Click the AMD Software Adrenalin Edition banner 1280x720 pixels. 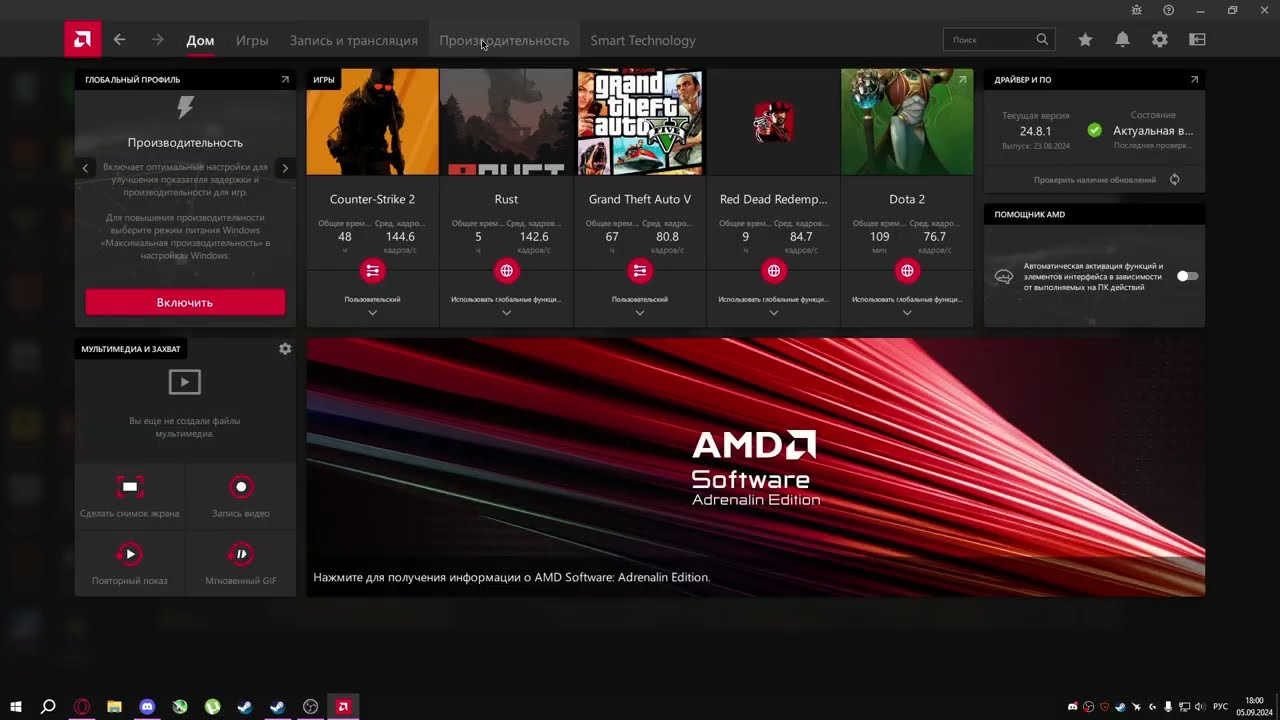click(x=755, y=467)
